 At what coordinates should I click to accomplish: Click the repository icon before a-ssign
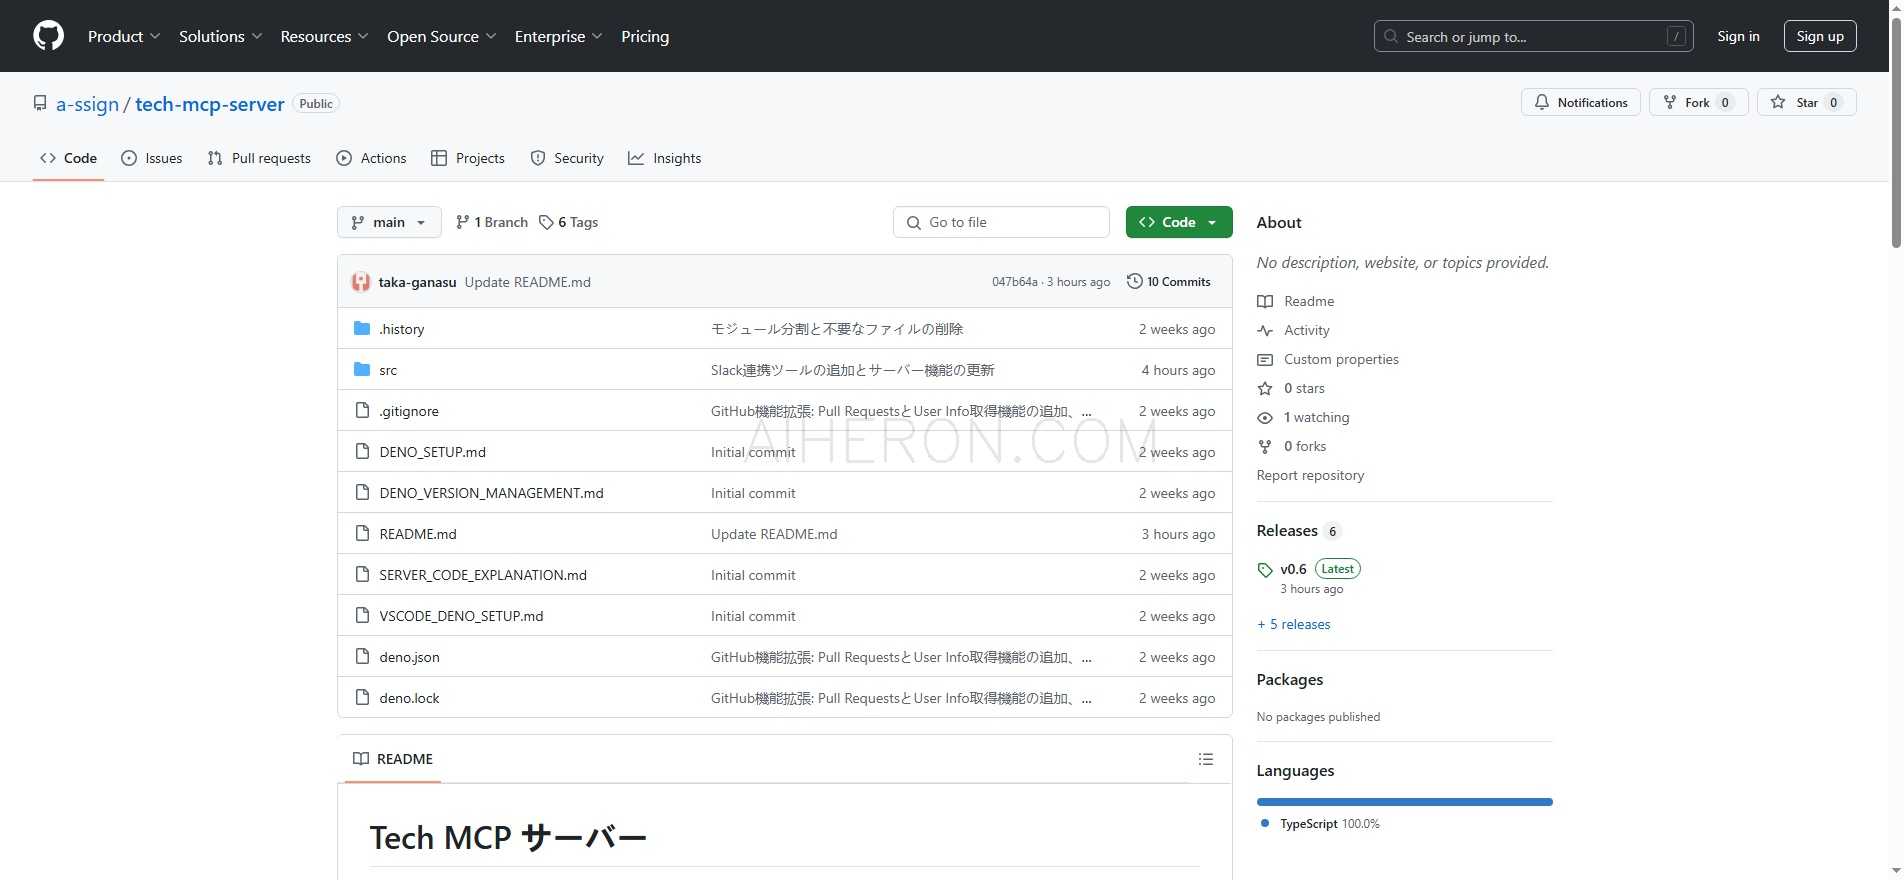pyautogui.click(x=40, y=103)
